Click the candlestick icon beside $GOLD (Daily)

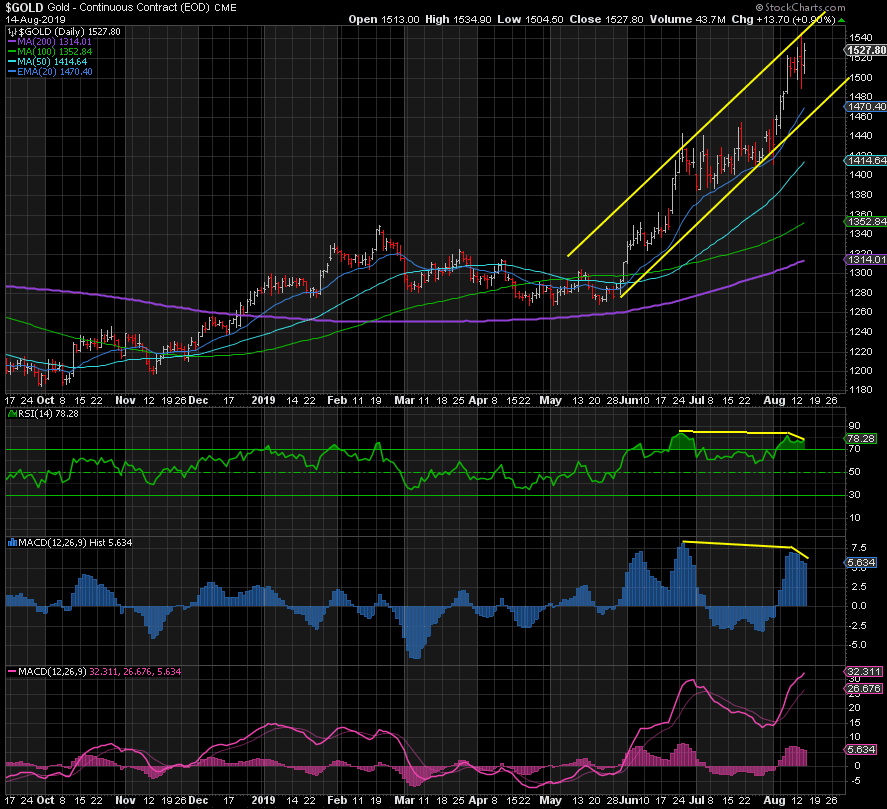pyautogui.click(x=10, y=33)
